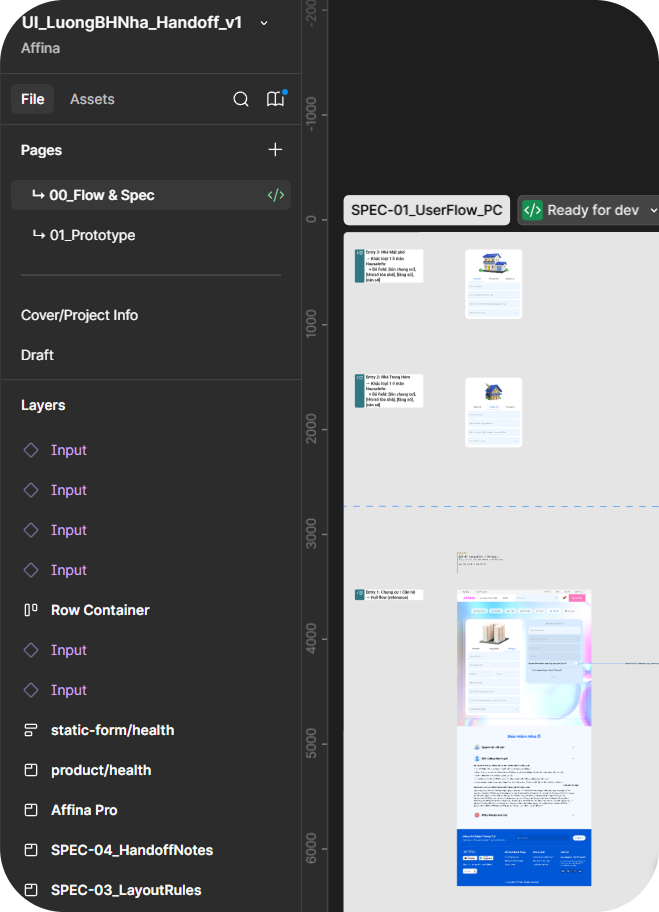This screenshot has height=912, width=659.
Task: Open the libraries book icon
Action: pos(275,99)
